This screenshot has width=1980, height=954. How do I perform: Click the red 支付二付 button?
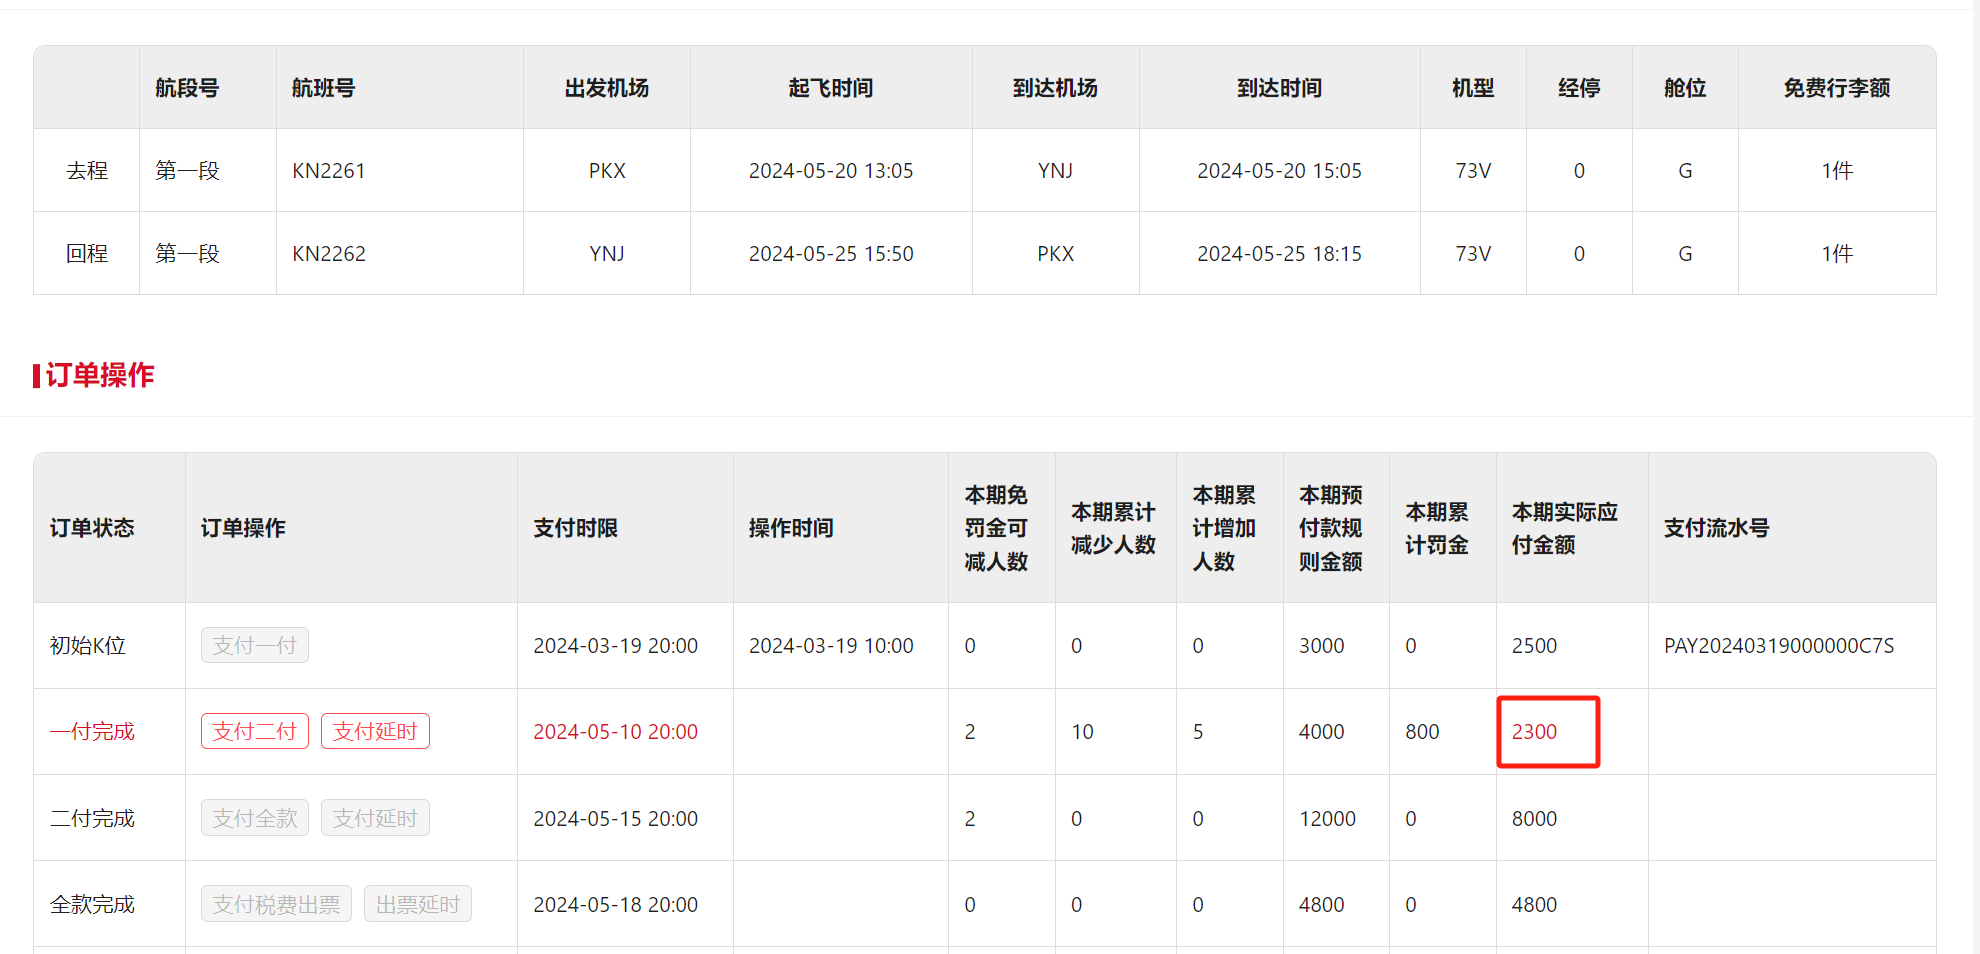coord(254,731)
